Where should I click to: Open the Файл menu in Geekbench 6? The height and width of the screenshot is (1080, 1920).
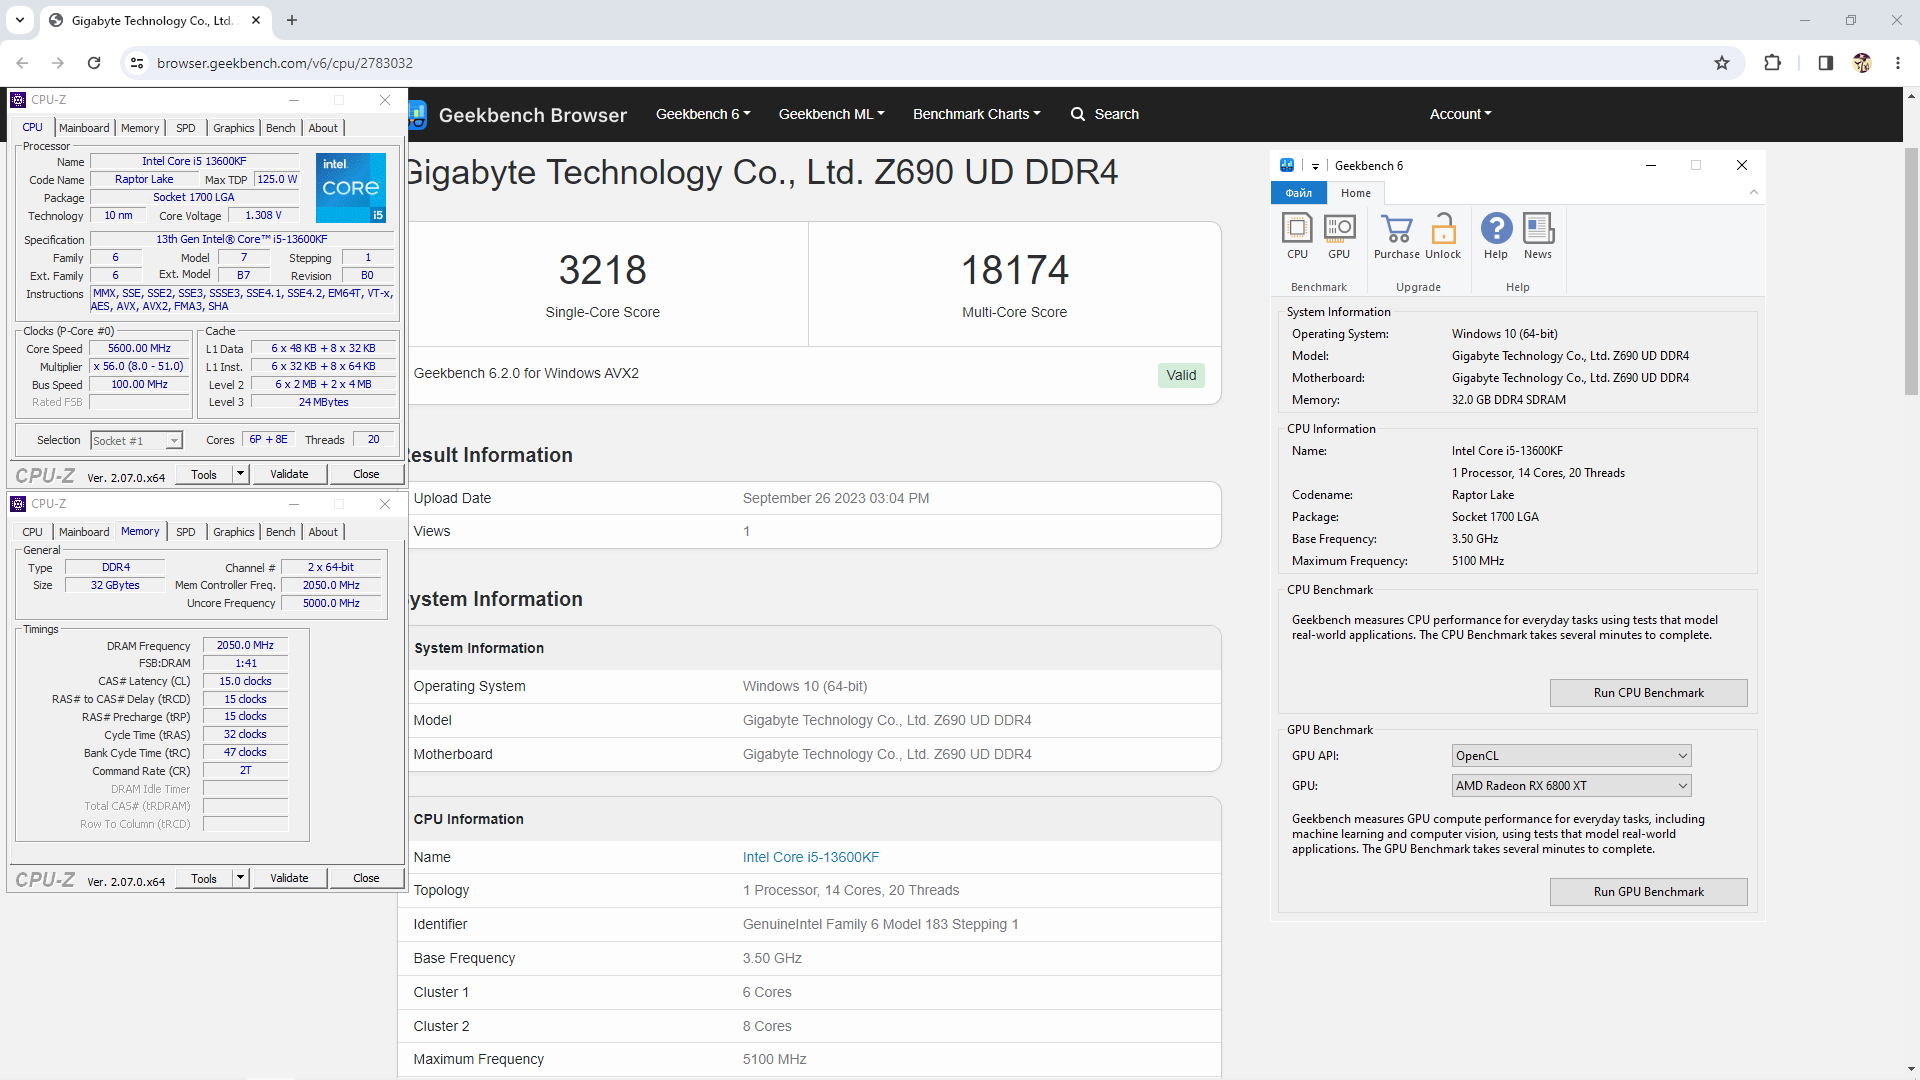pos(1298,192)
